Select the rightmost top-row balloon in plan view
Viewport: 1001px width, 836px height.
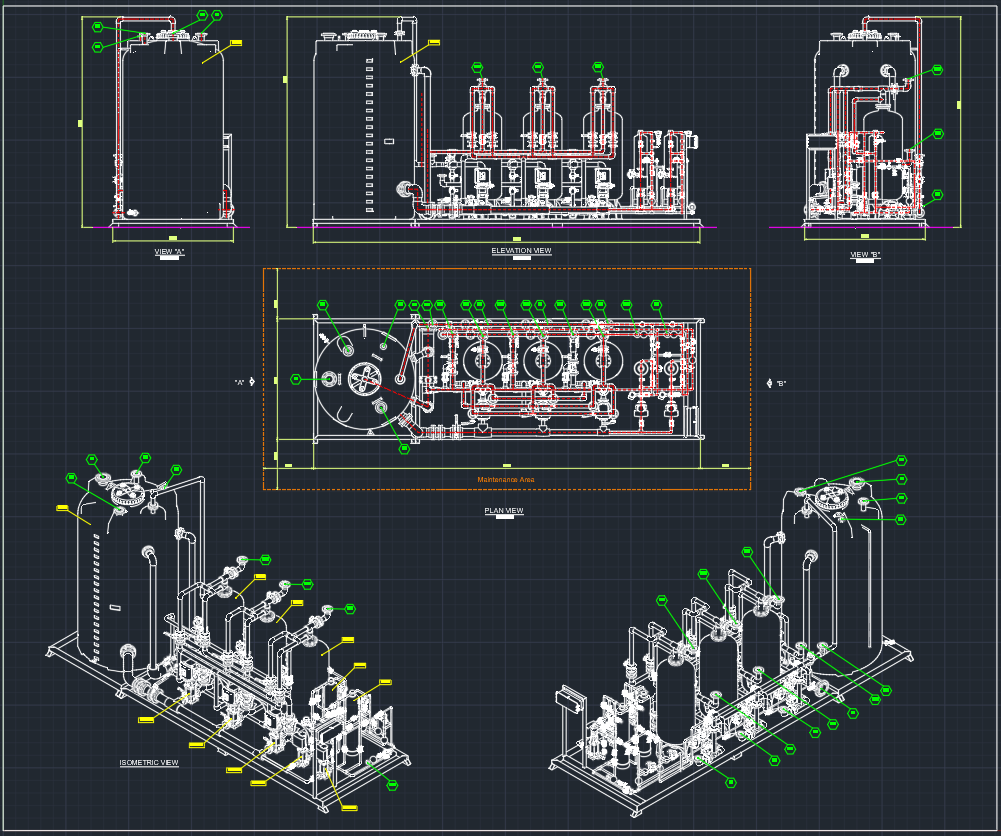657,305
